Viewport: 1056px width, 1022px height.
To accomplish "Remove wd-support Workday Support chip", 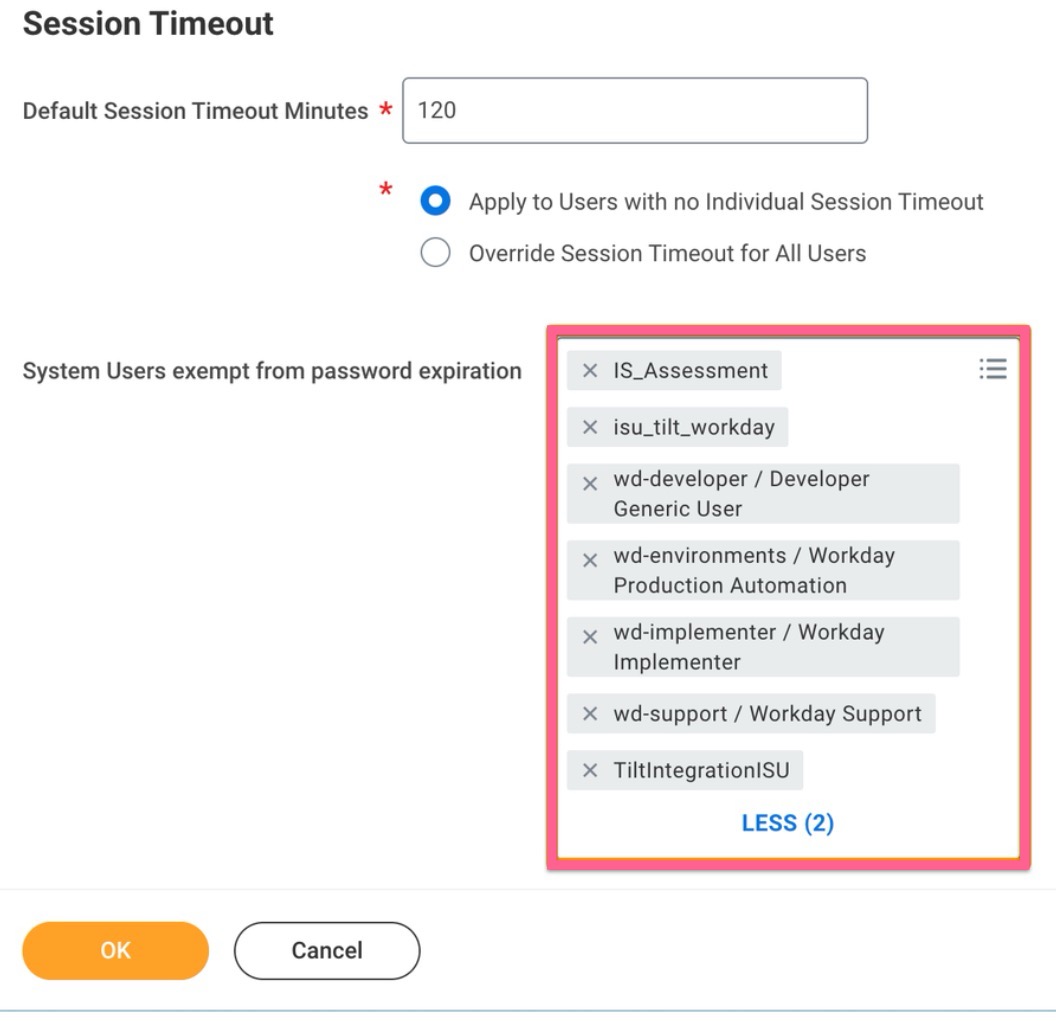I will click(590, 714).
